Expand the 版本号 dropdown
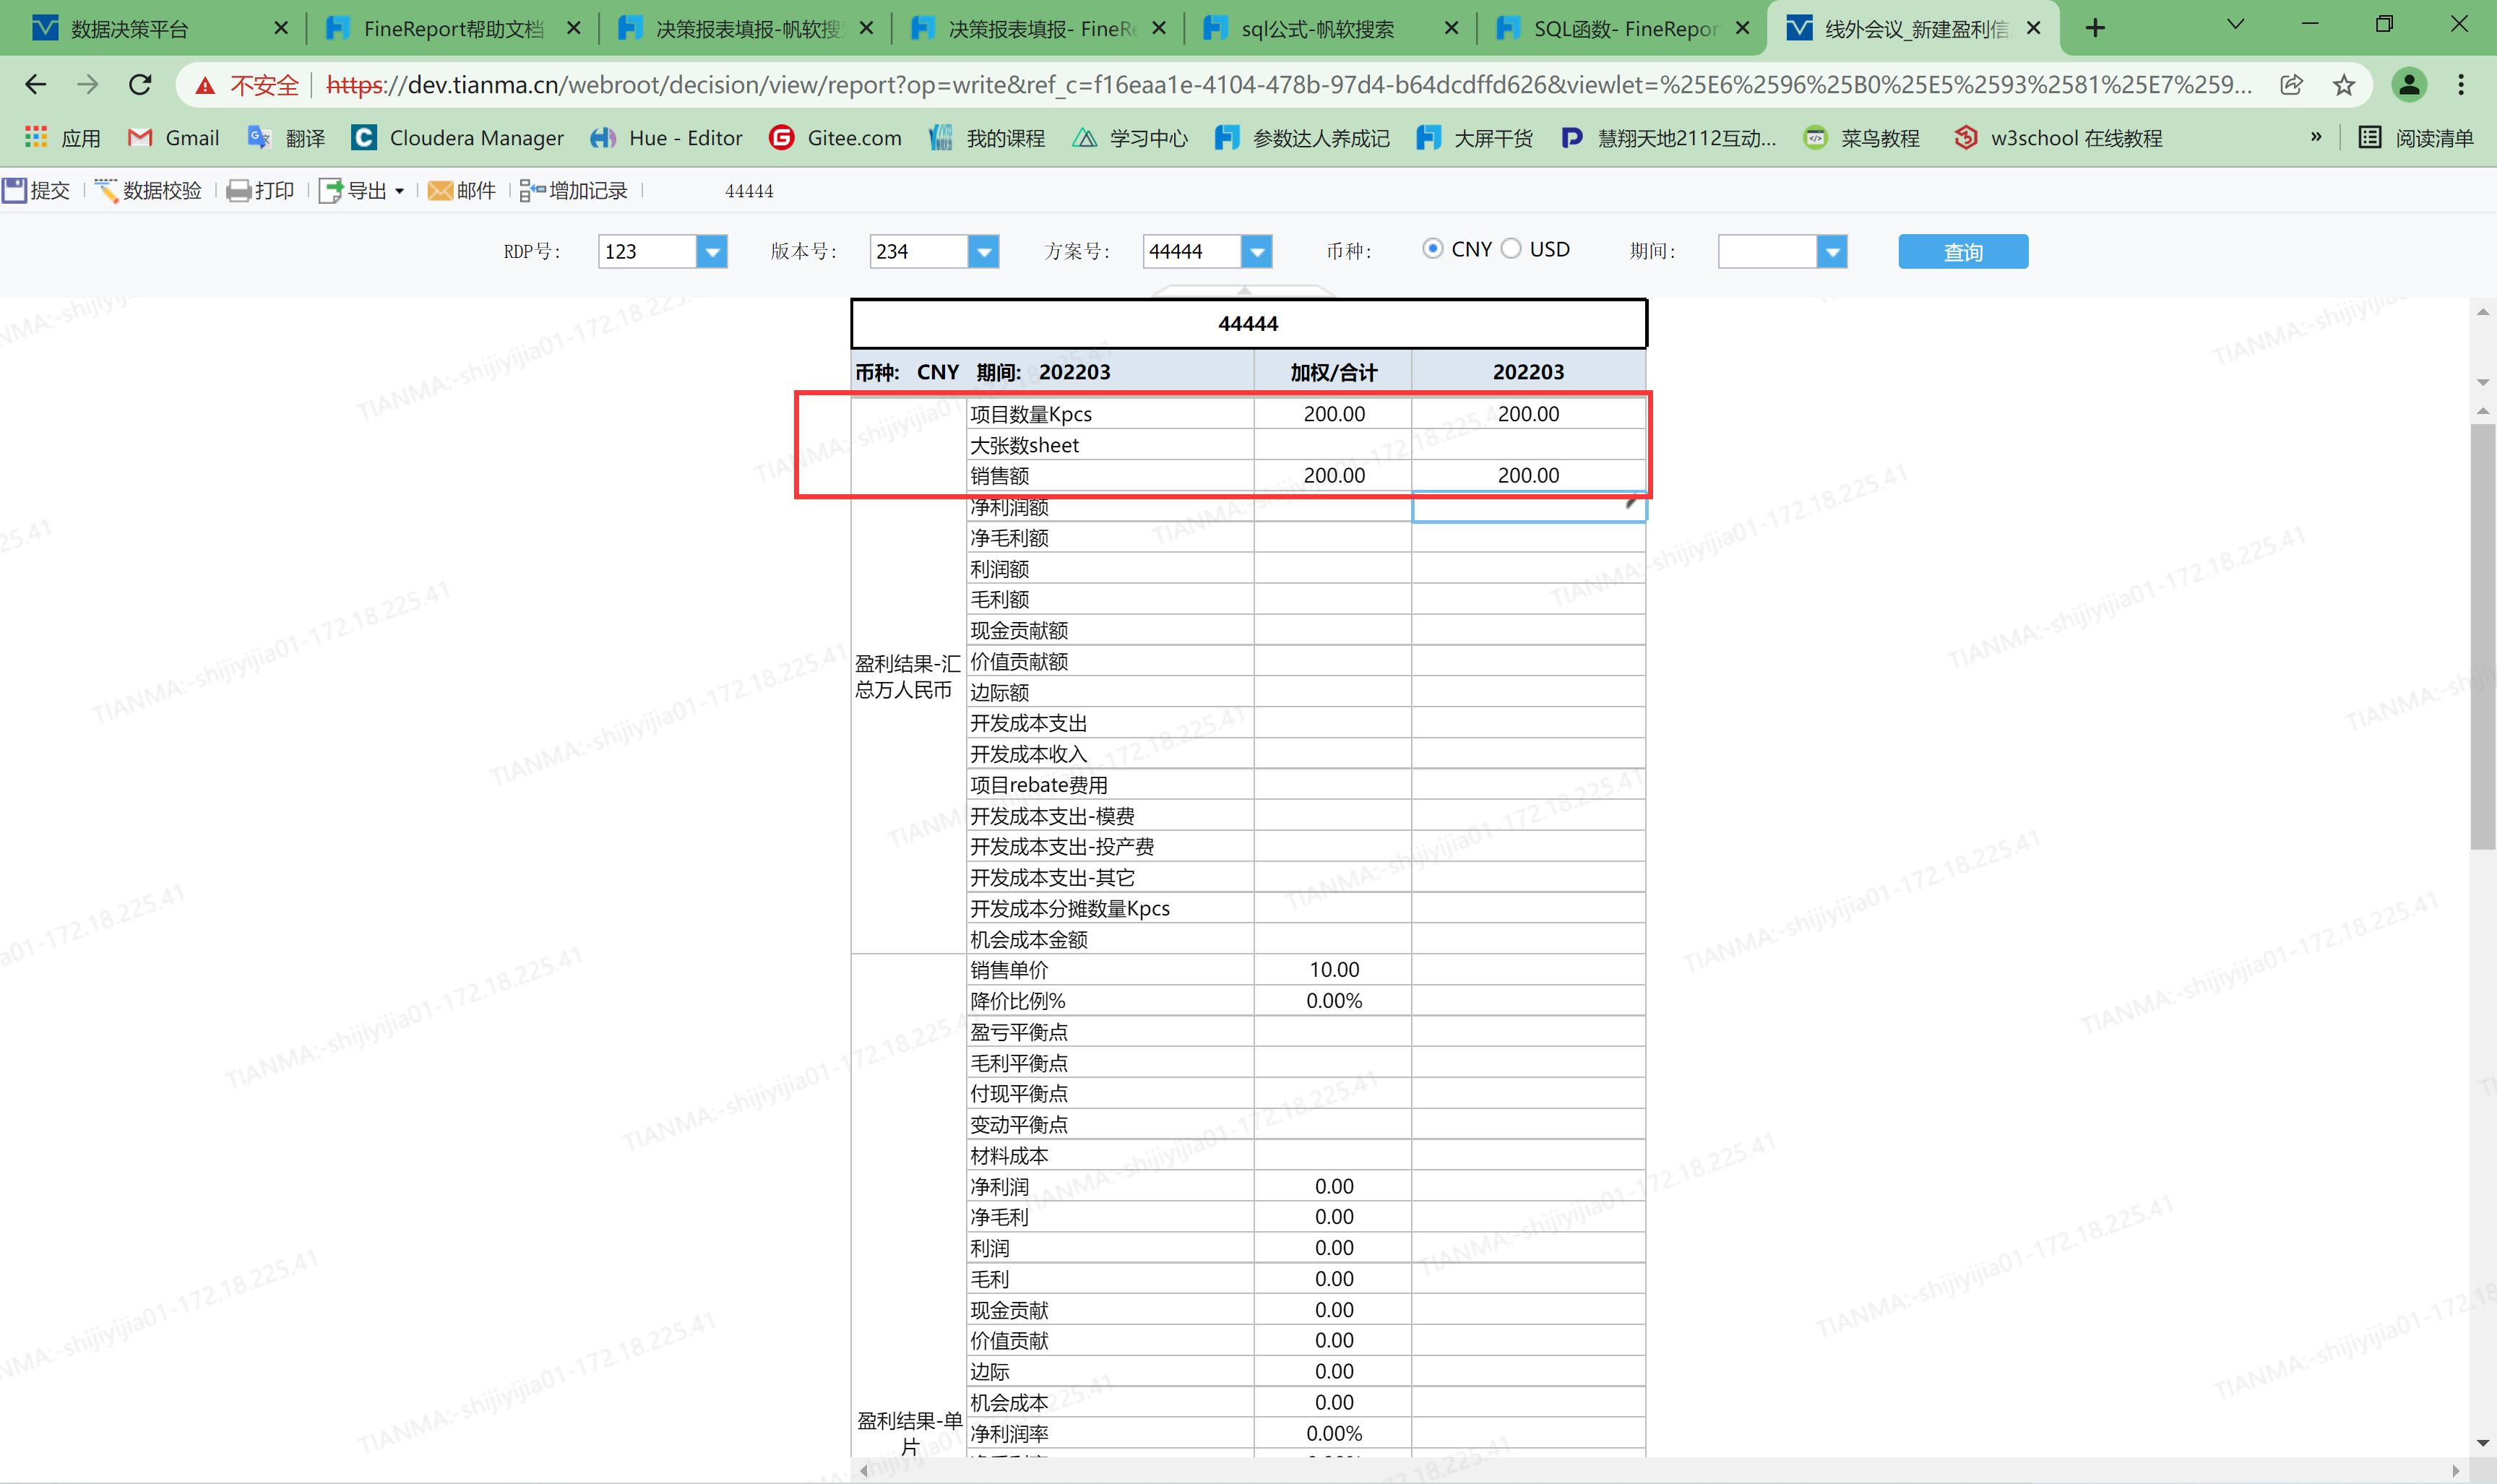This screenshot has height=1484, width=2497. tap(983, 252)
